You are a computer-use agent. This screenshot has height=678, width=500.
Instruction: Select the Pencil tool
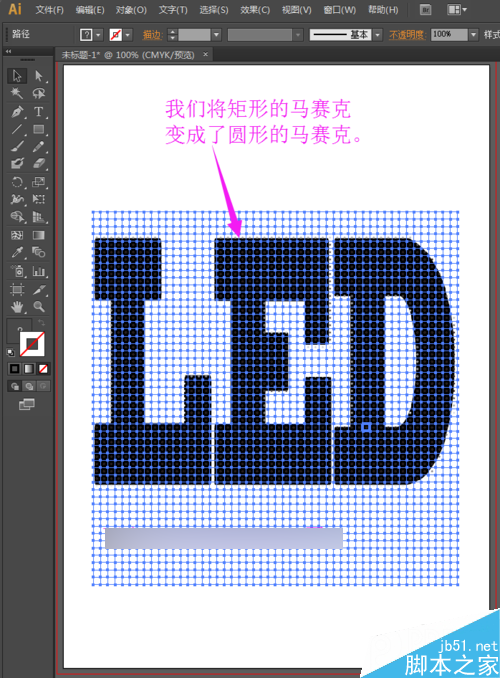(38, 147)
